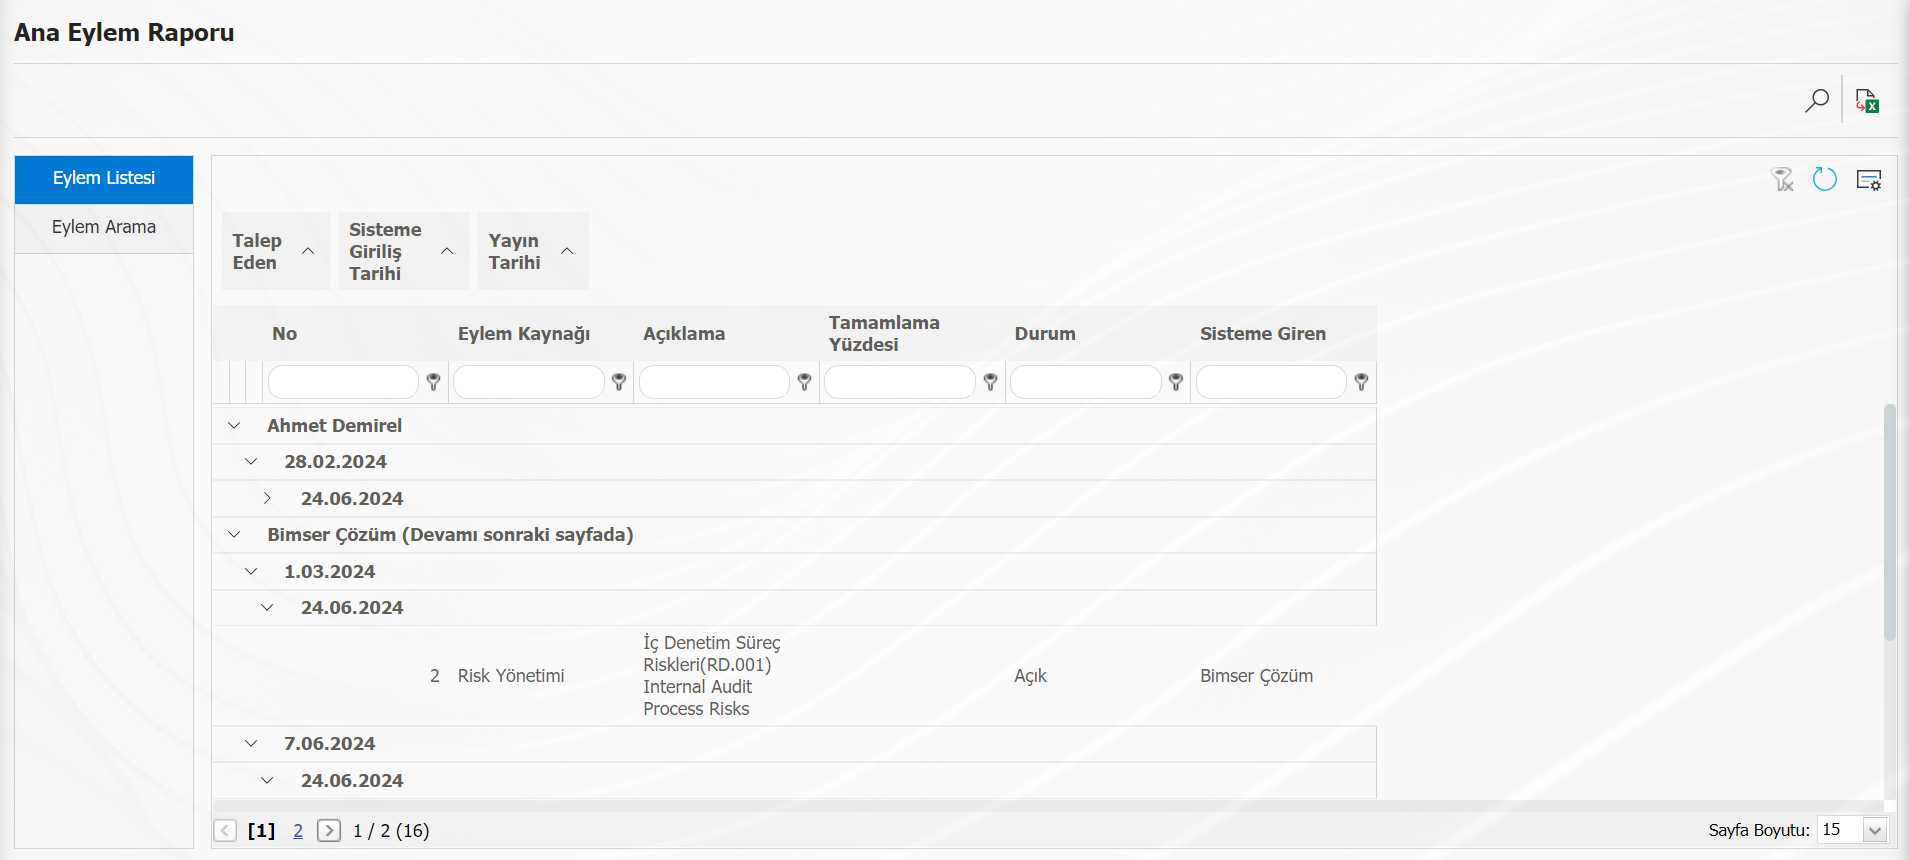Collapse the 24.06.2024 group under 1.03.2024
1910x860 pixels.
[x=267, y=608]
